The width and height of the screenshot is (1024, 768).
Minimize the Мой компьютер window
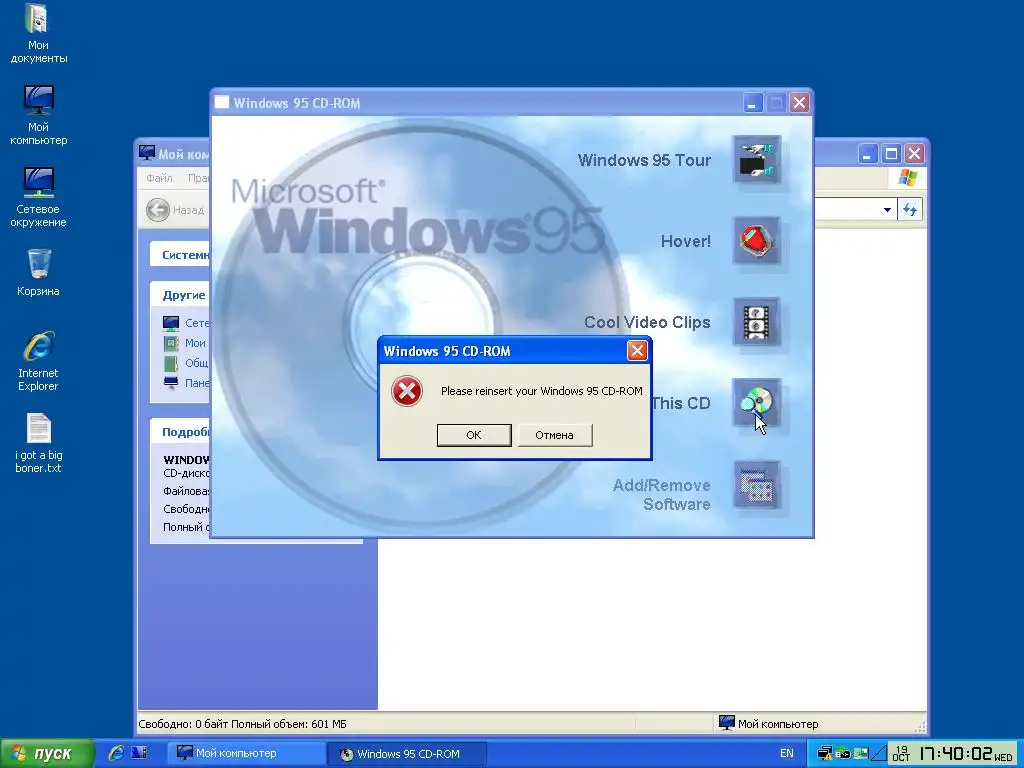pyautogui.click(x=867, y=153)
